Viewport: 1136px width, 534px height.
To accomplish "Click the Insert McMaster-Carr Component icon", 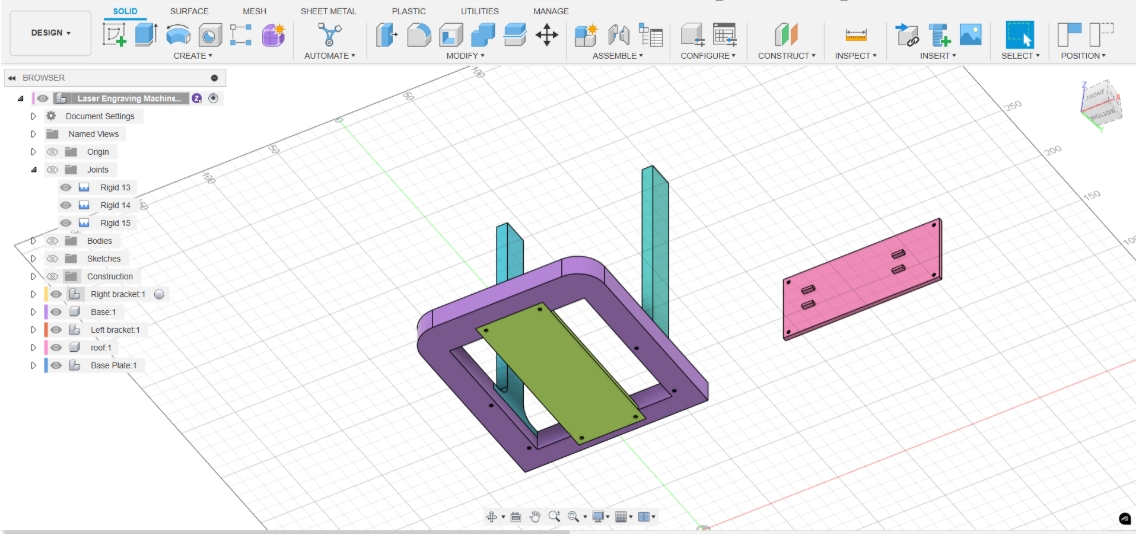I will pos(939,35).
